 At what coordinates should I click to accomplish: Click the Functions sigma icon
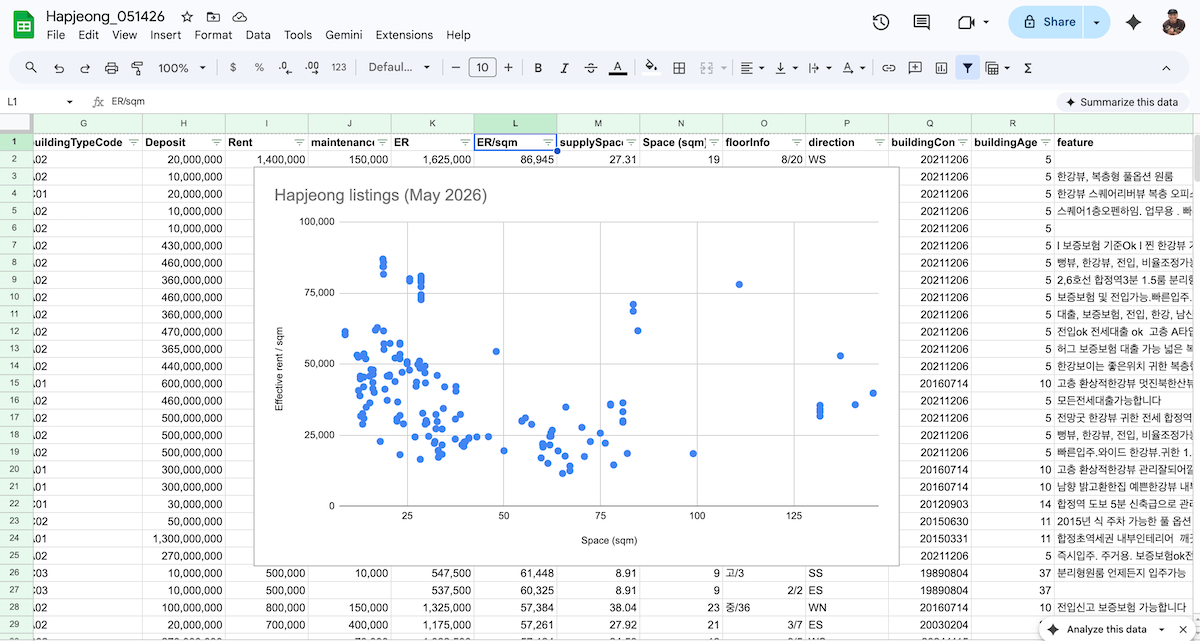click(1028, 68)
